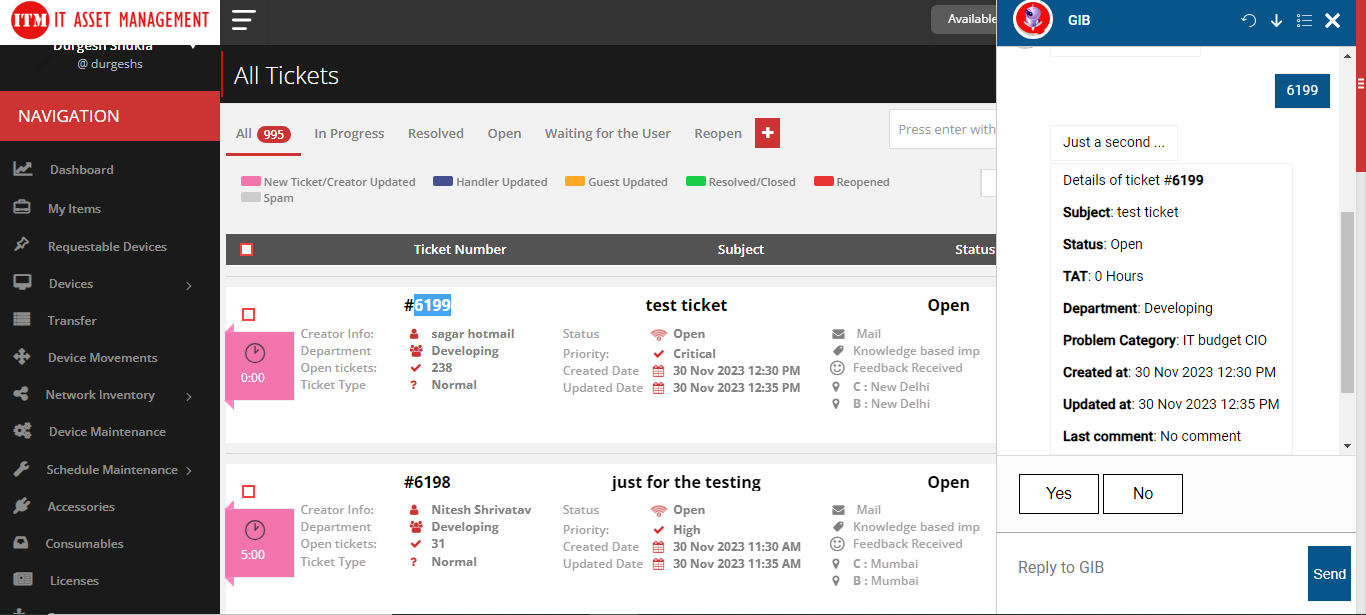This screenshot has height=615, width=1366.
Task: Click the ITM logo in the header
Action: [110, 20]
